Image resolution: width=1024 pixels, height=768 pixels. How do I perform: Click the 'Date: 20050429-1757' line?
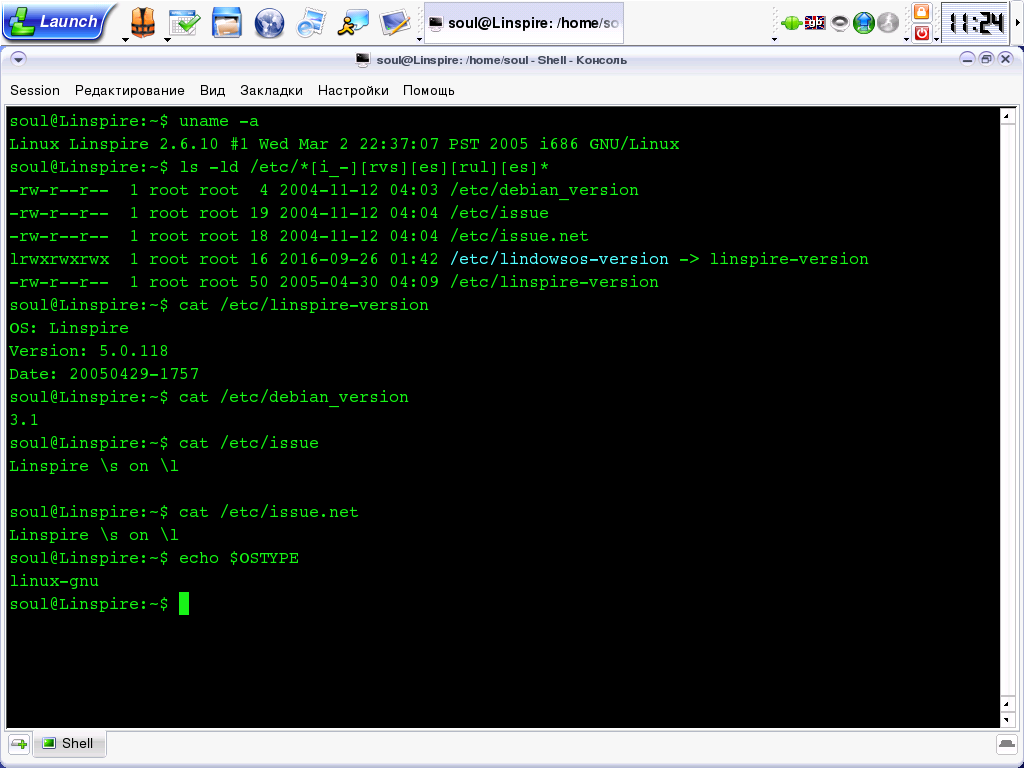(104, 374)
